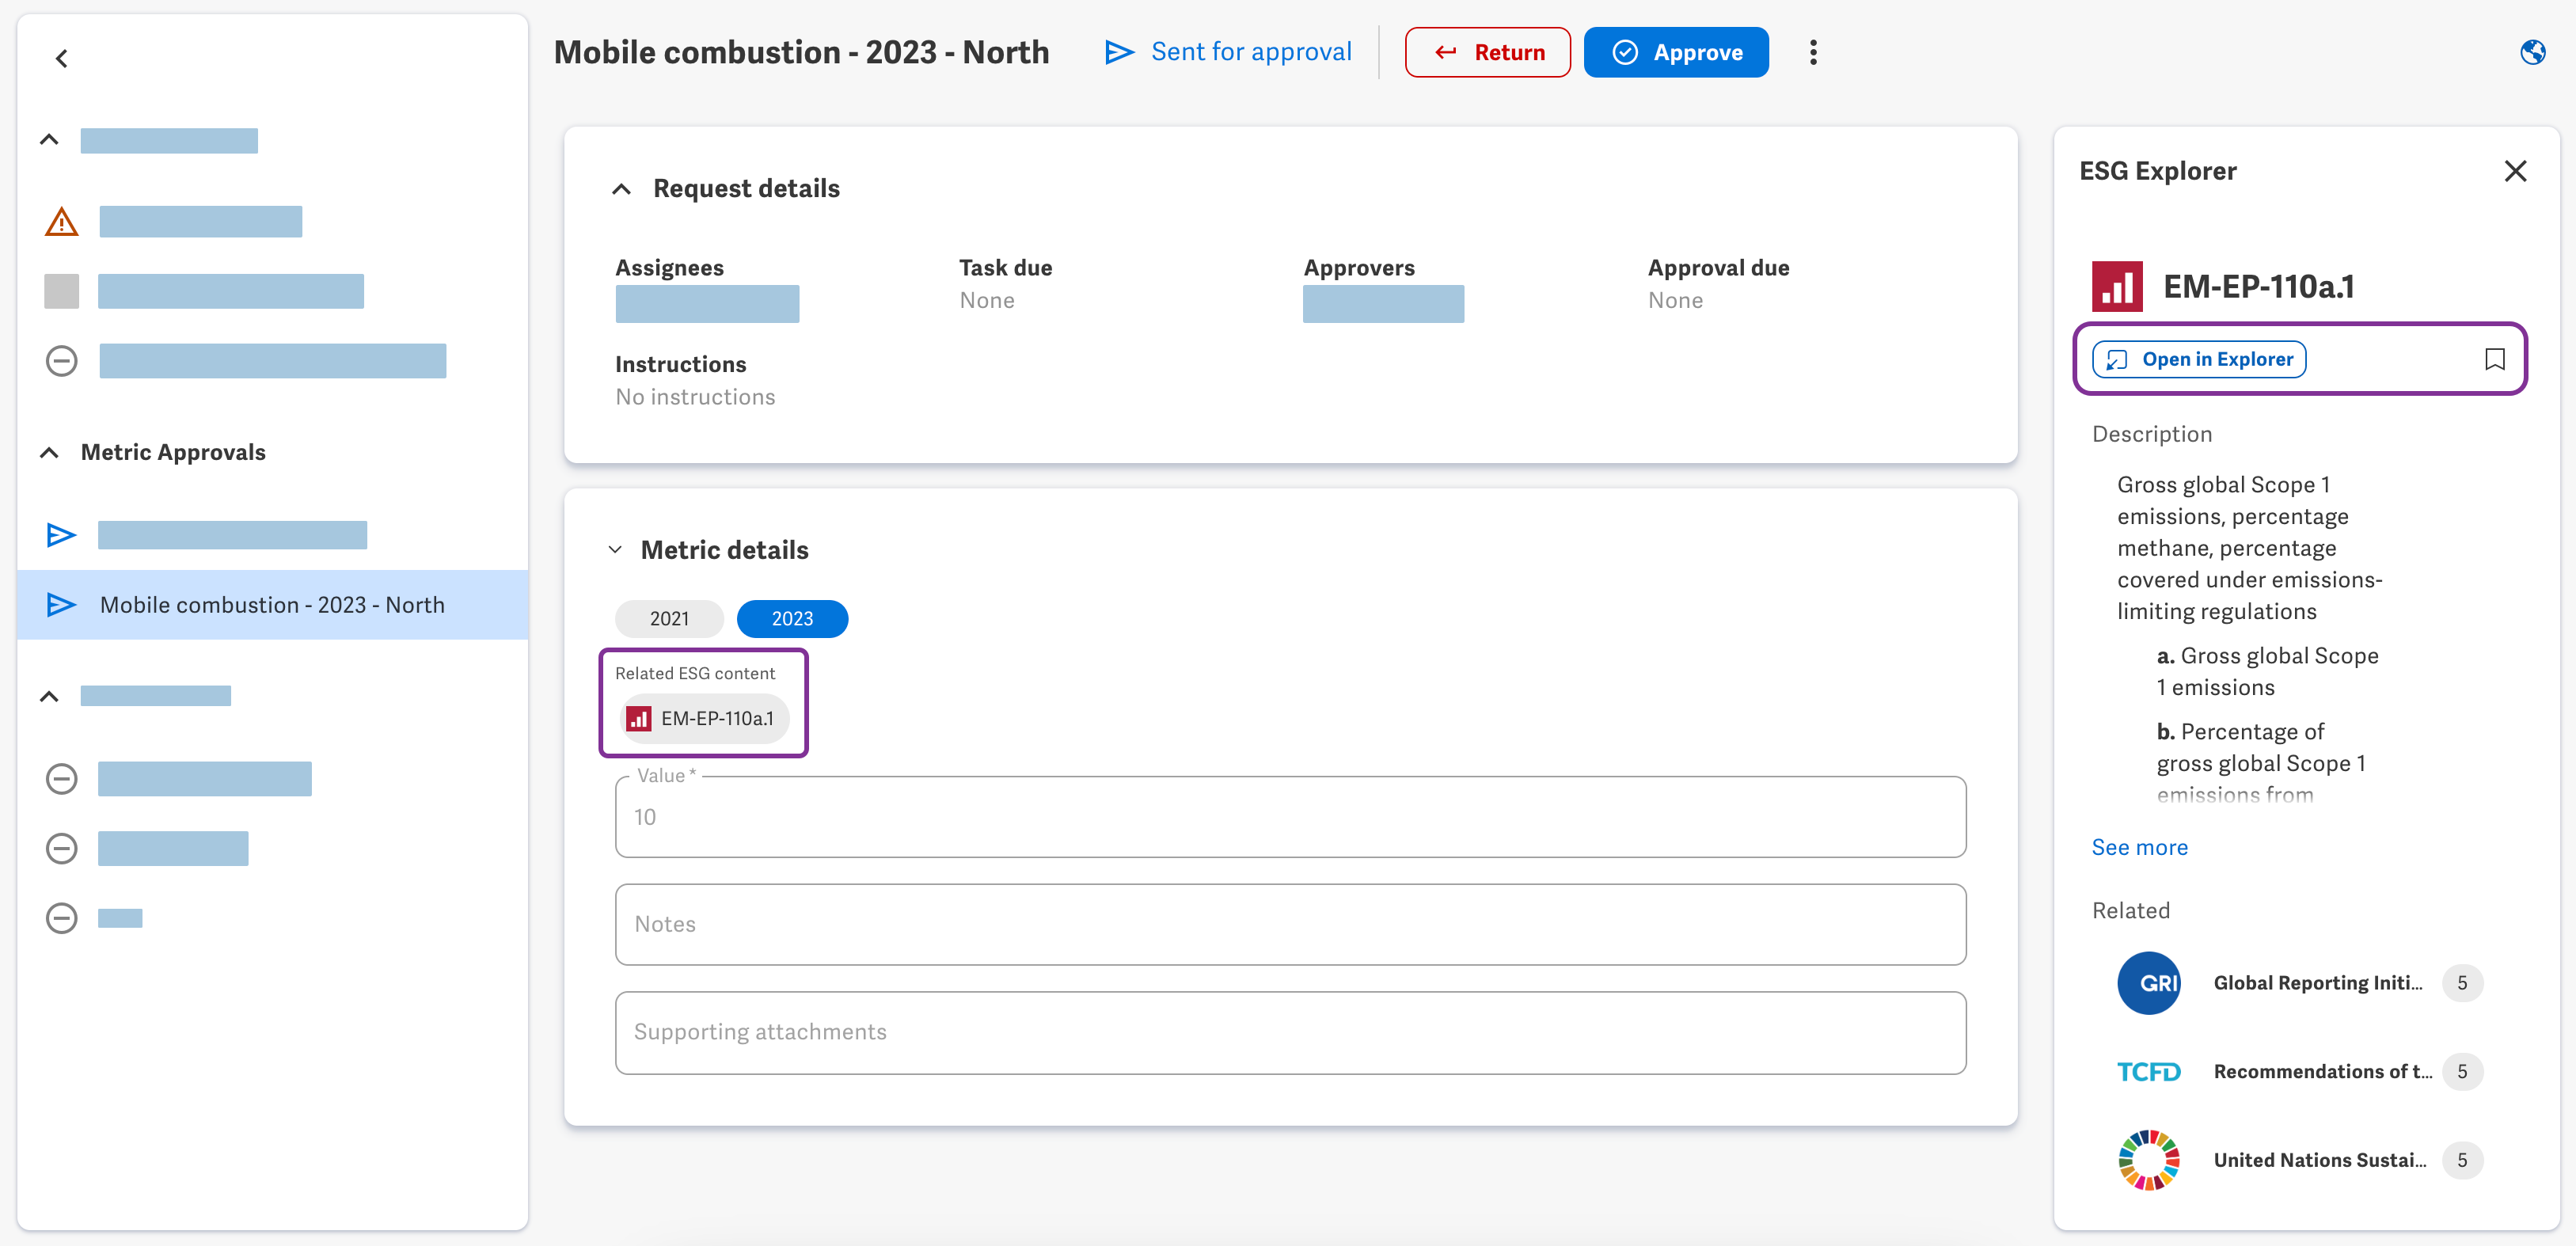Toggle the first exclusion circle in sidebar
2576x1246 pixels.
point(61,360)
